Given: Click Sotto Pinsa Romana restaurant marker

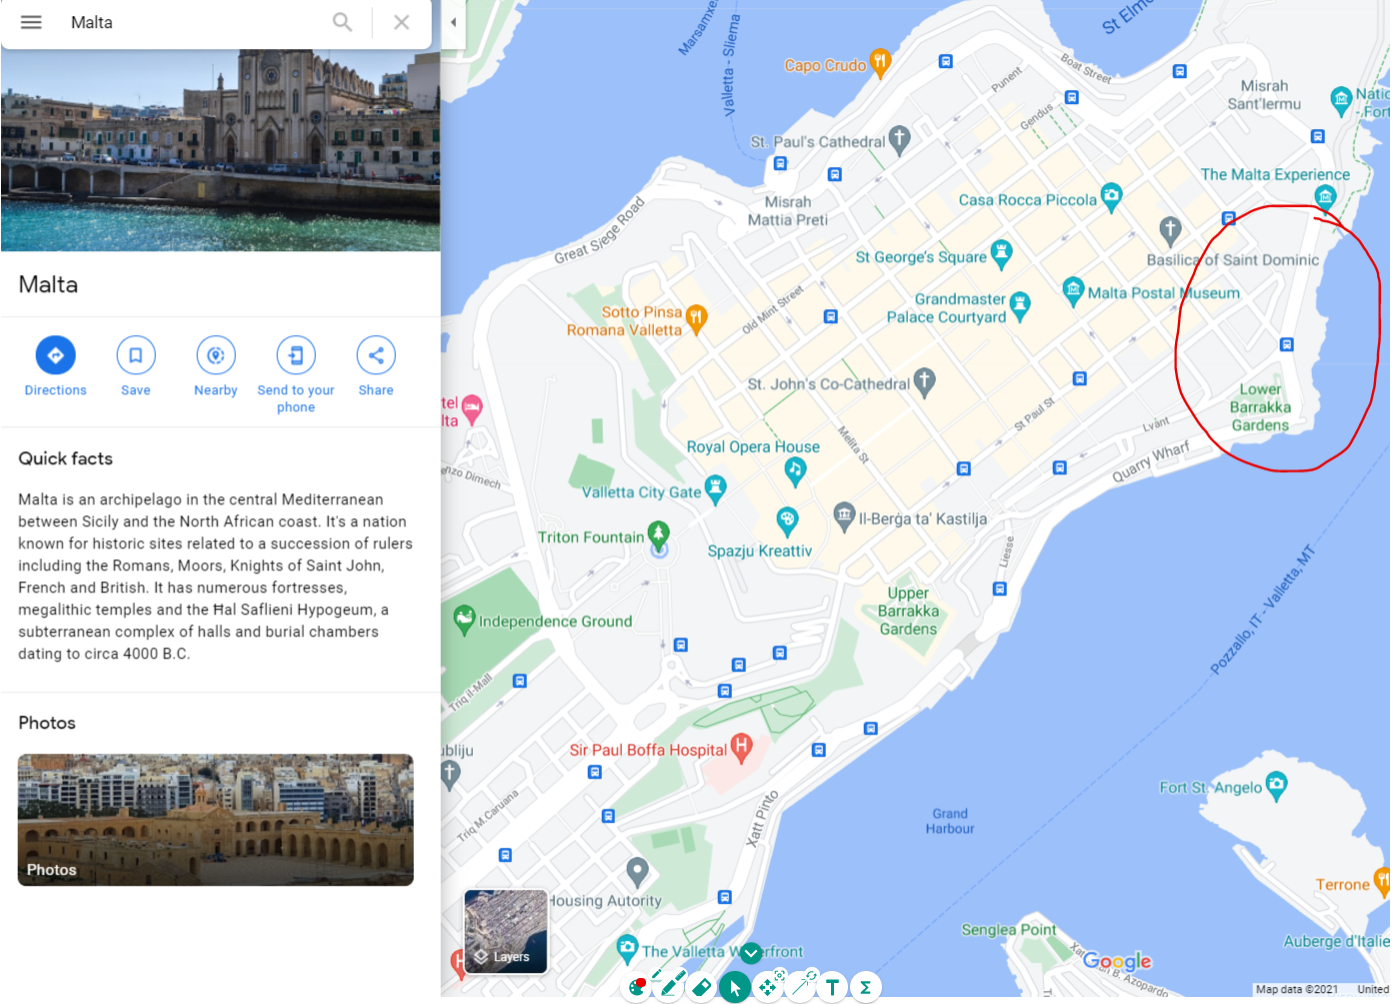Looking at the screenshot, I should tap(696, 318).
